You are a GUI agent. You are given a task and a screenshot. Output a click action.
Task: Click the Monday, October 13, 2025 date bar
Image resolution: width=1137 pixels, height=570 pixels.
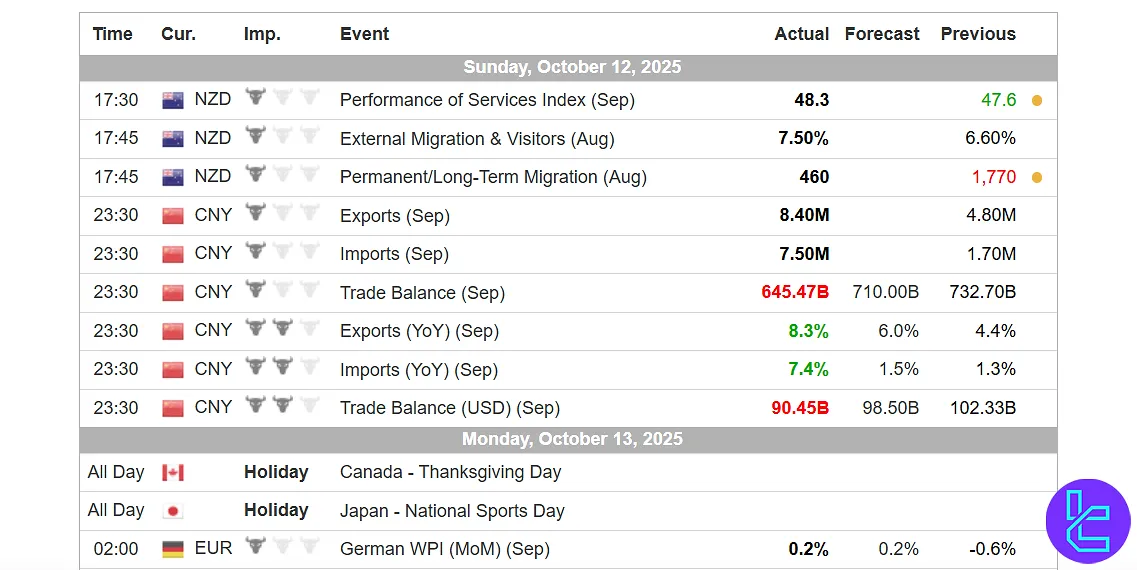pos(572,439)
